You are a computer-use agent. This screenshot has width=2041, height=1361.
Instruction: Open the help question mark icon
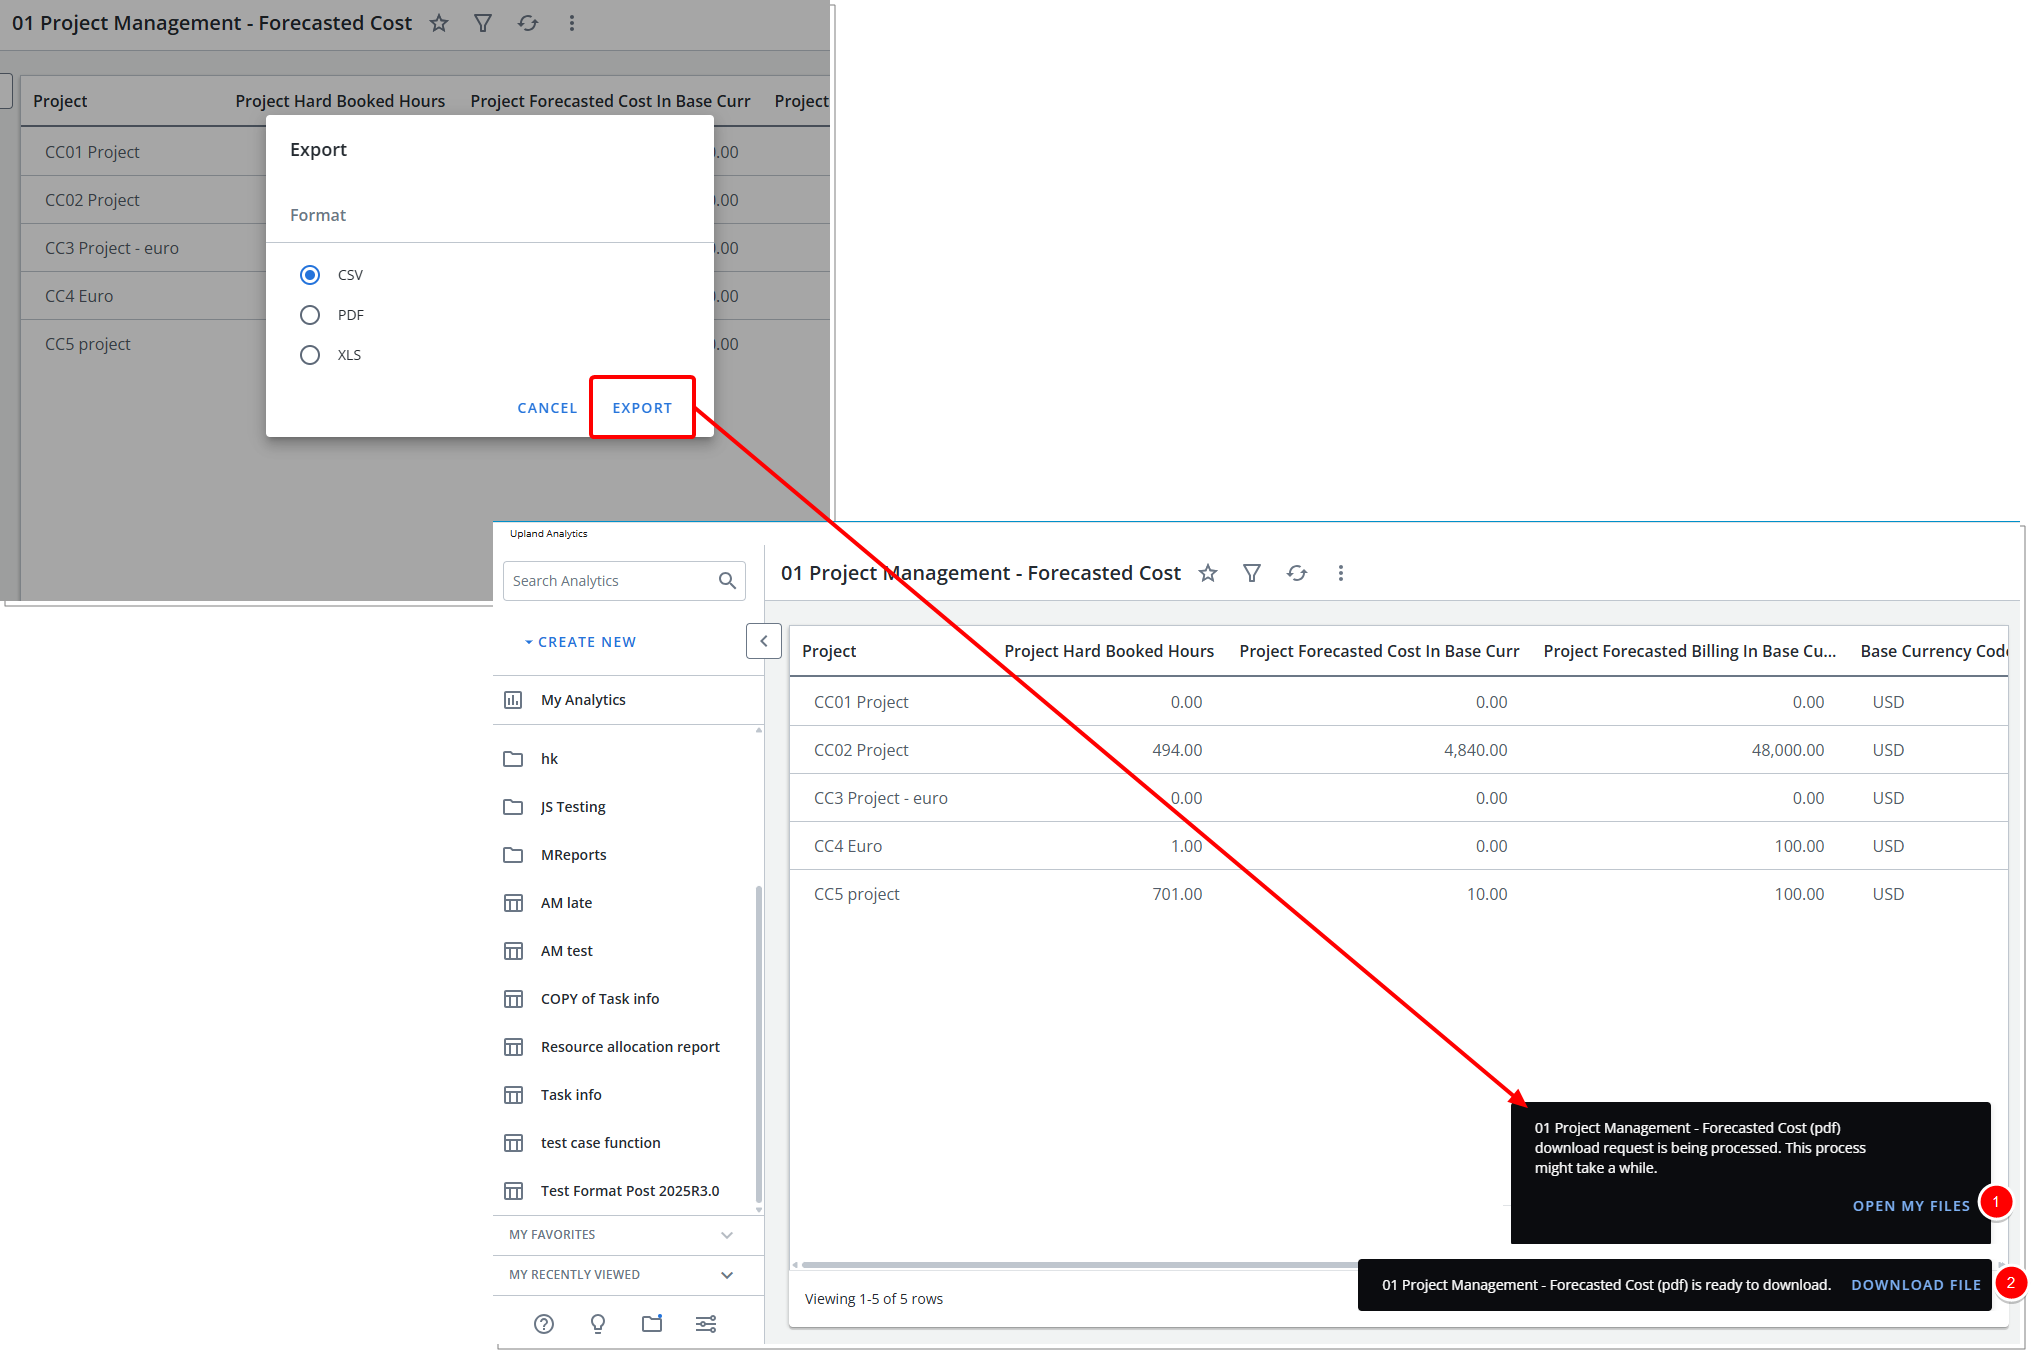(544, 1324)
